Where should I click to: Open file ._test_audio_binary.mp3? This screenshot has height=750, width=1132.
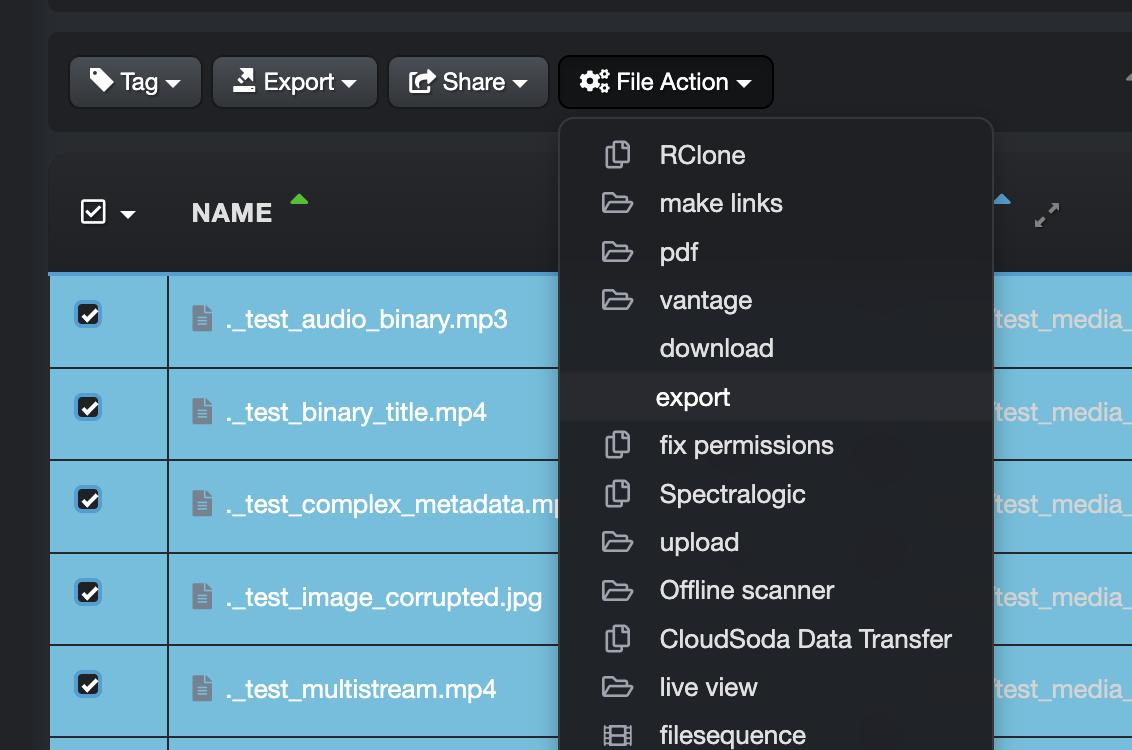coord(367,319)
